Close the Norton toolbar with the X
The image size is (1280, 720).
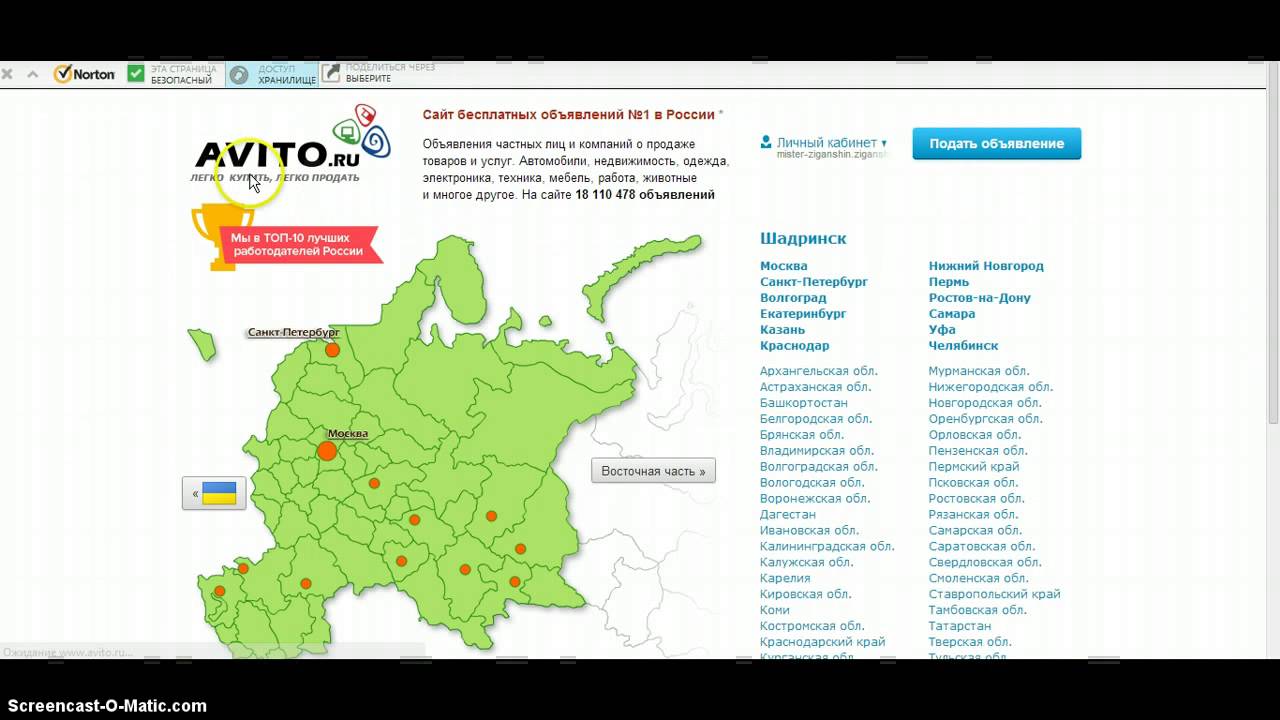pyautogui.click(x=6, y=74)
